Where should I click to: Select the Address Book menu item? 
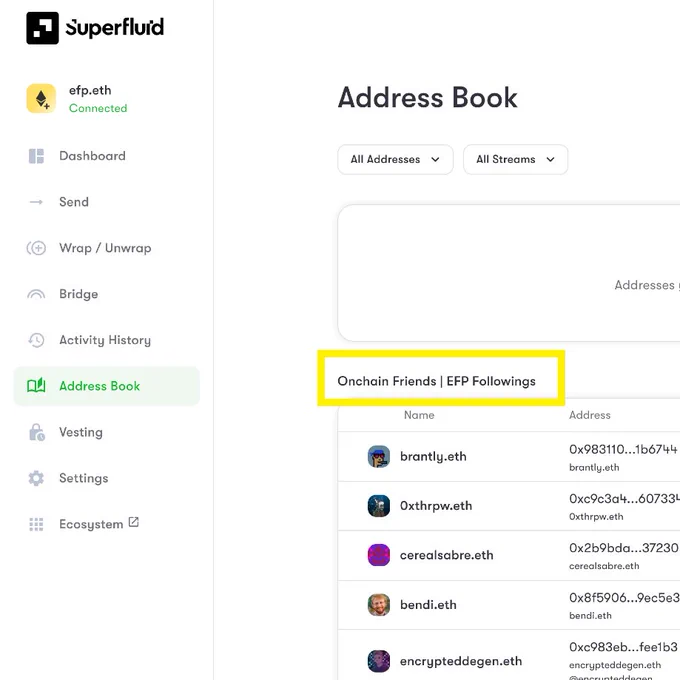pyautogui.click(x=107, y=386)
